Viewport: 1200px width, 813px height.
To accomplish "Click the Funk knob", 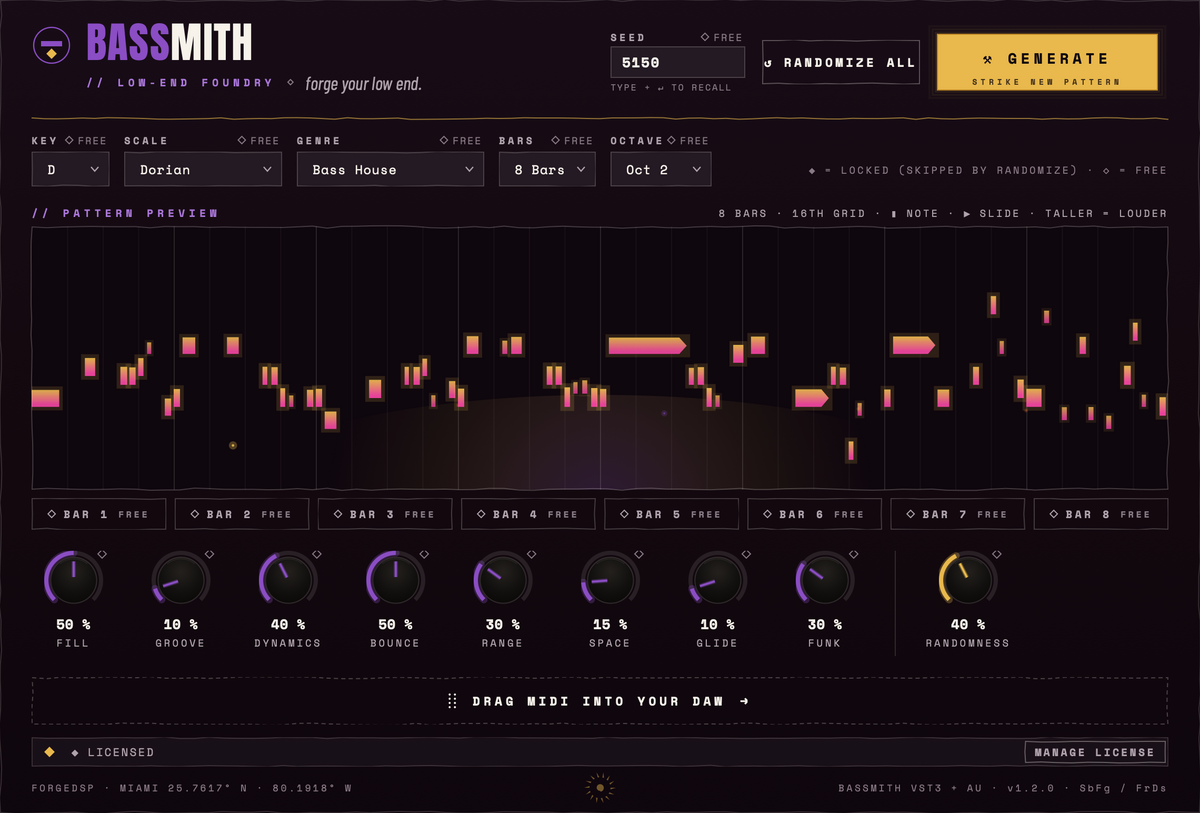I will pyautogui.click(x=824, y=579).
